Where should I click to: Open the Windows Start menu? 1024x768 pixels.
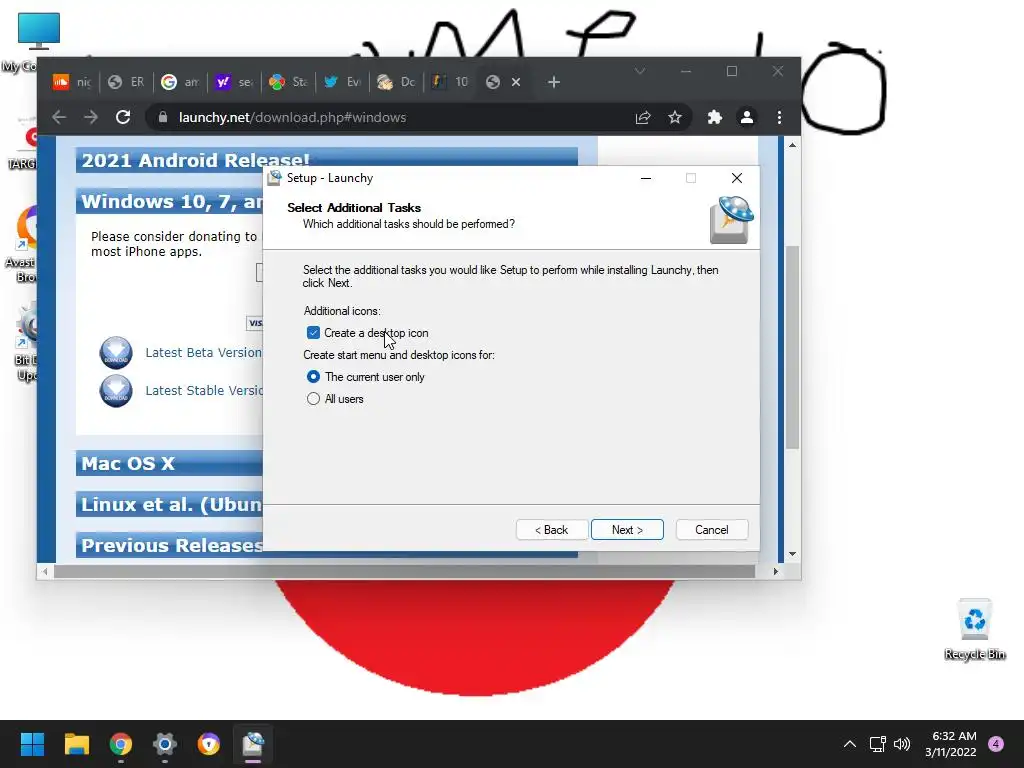click(x=32, y=744)
